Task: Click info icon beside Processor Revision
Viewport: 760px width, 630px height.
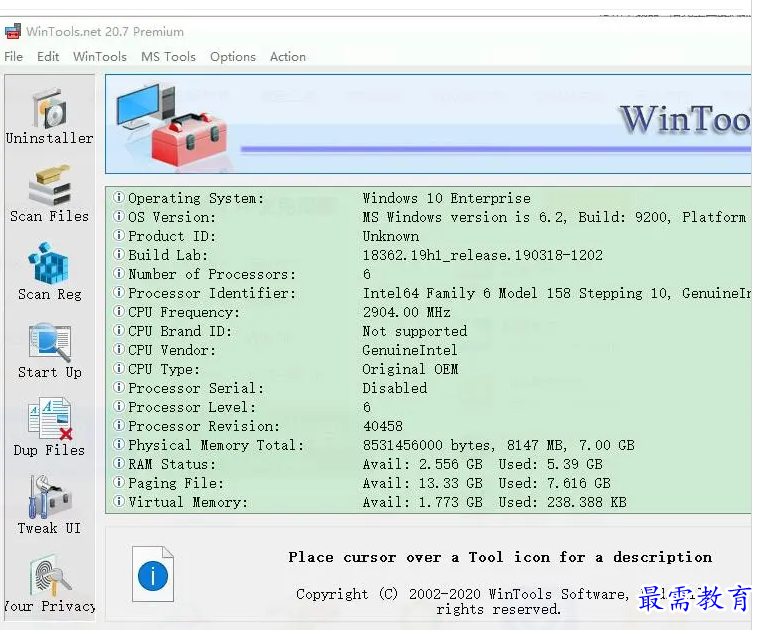Action: click(x=119, y=425)
